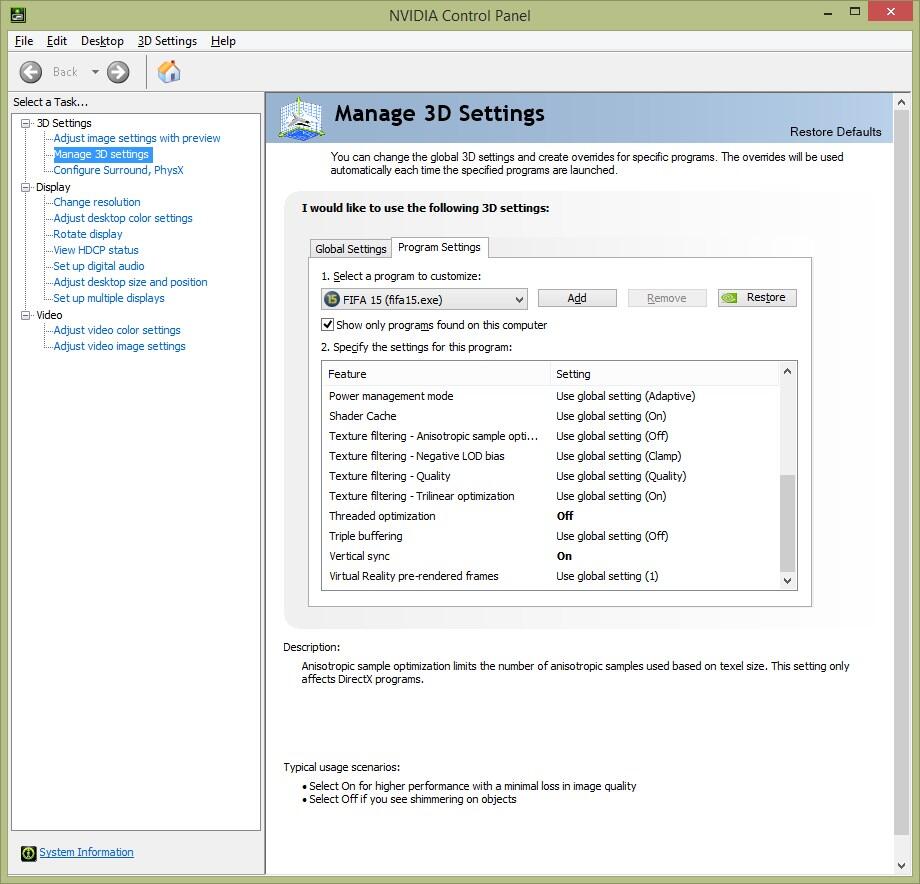Open Adjust desktop color settings
This screenshot has height=884, width=920.
tap(123, 218)
